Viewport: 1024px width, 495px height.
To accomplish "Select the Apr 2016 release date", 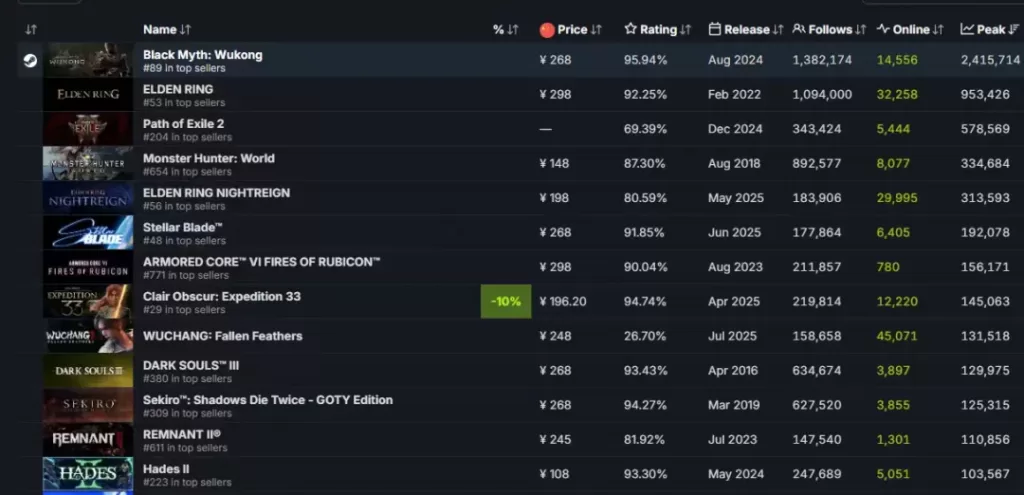I will pyautogui.click(x=733, y=371).
